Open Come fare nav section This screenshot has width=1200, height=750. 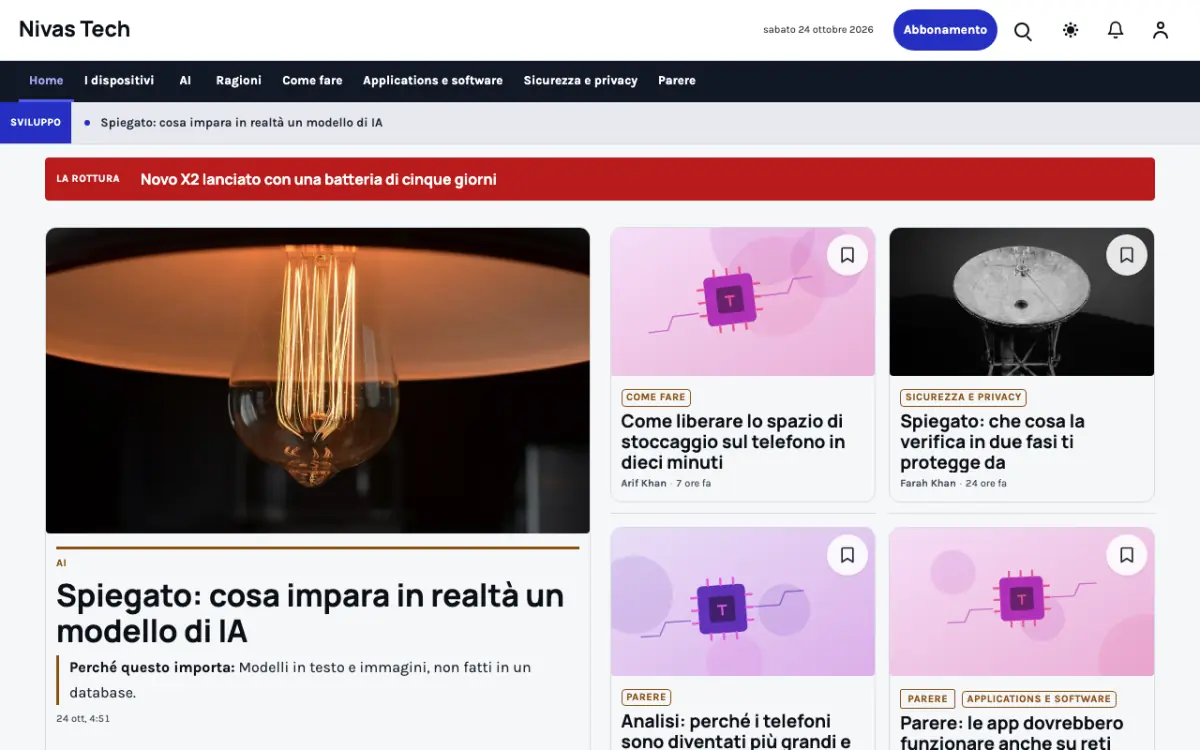(x=312, y=81)
